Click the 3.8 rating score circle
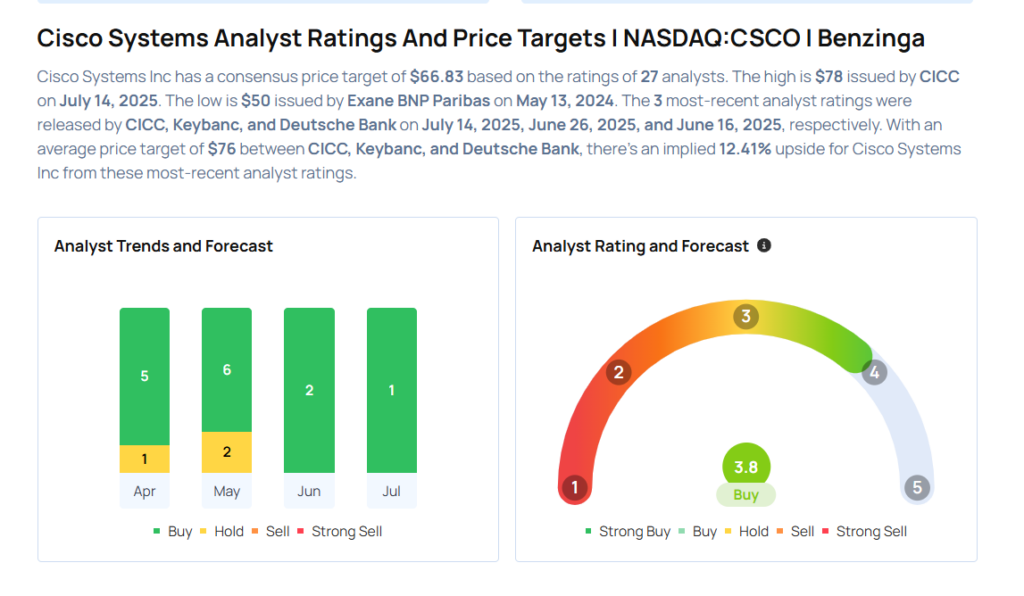The image size is (1024, 596). (746, 467)
